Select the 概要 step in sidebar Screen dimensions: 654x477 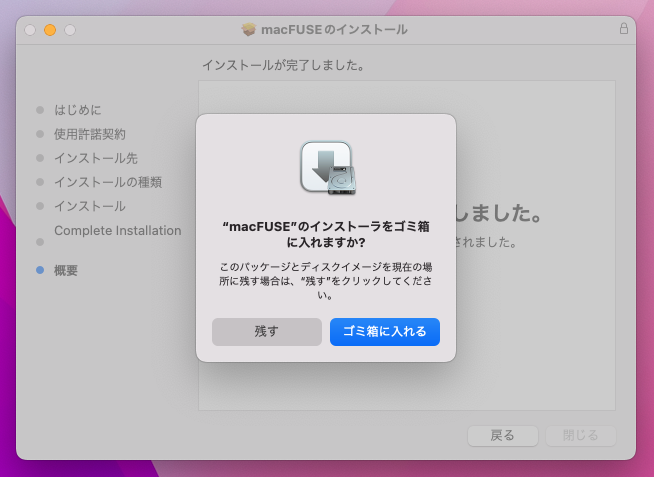[66, 271]
